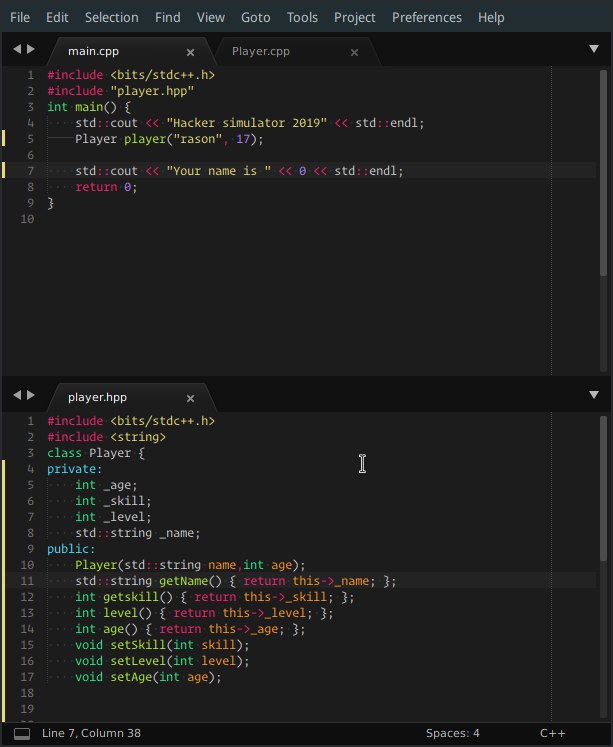Click the setLevel(int level) declaration
The image size is (613, 747).
(x=162, y=661)
